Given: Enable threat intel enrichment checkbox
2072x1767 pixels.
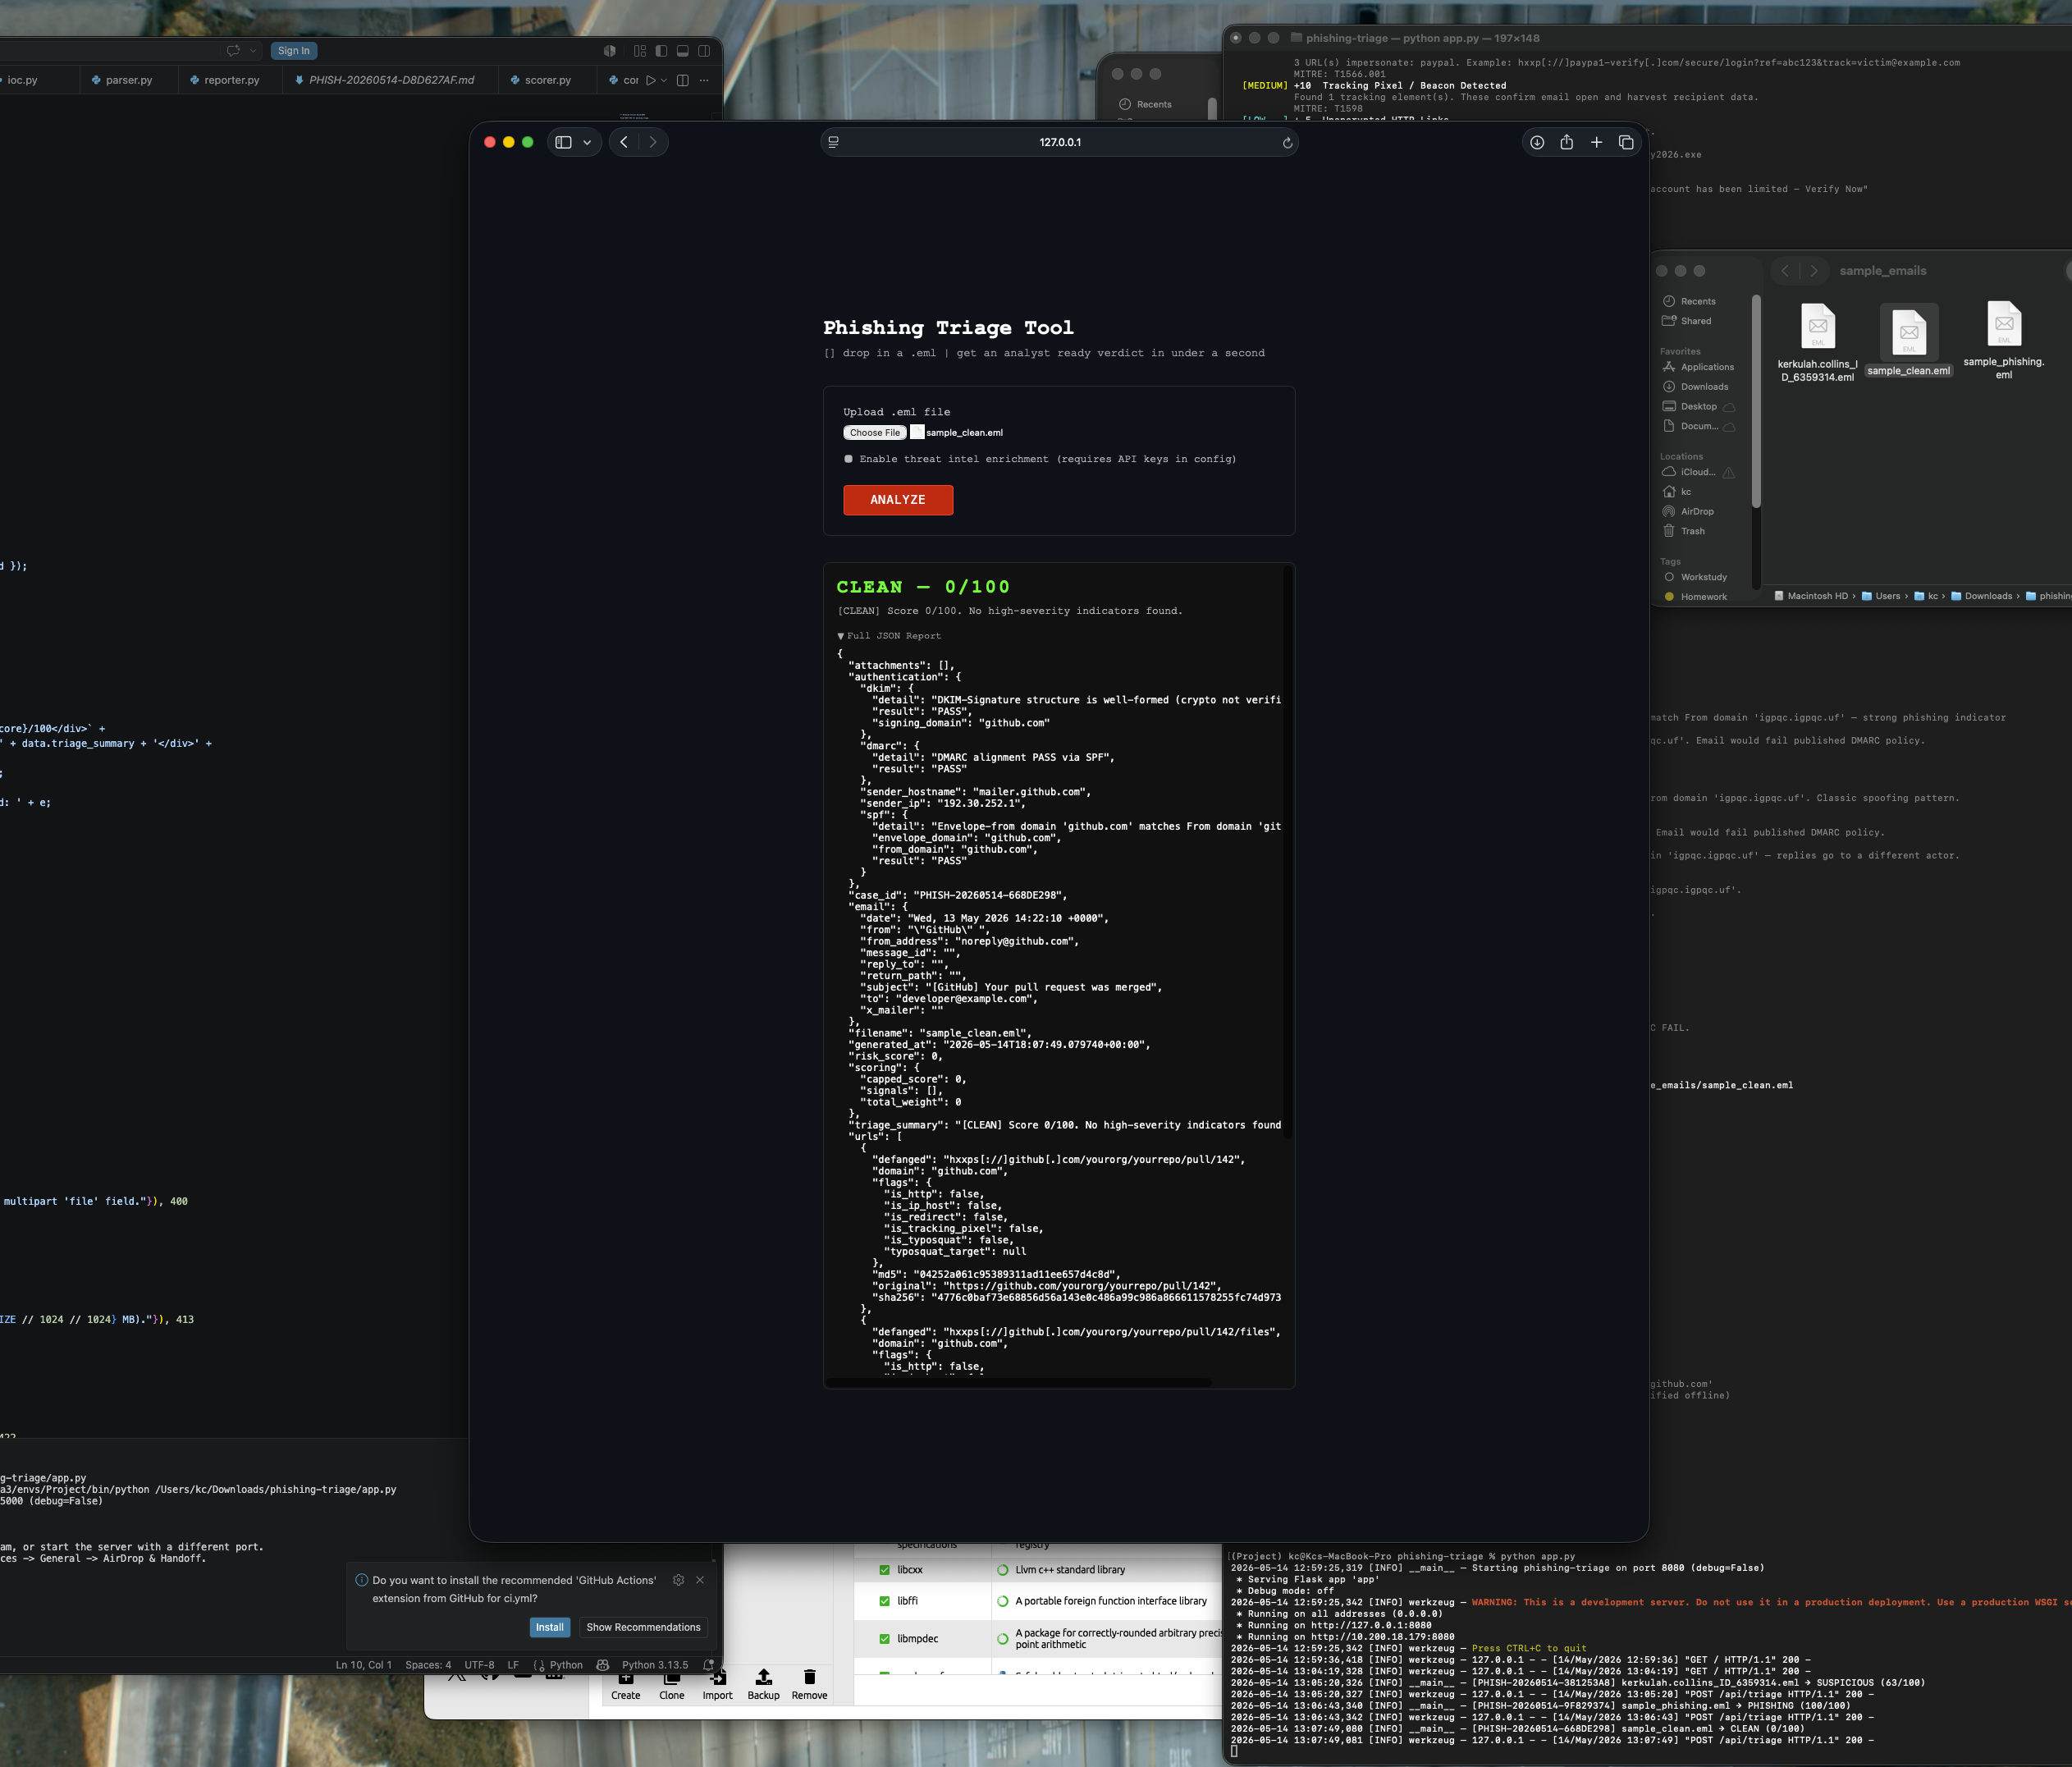Looking at the screenshot, I should (849, 459).
